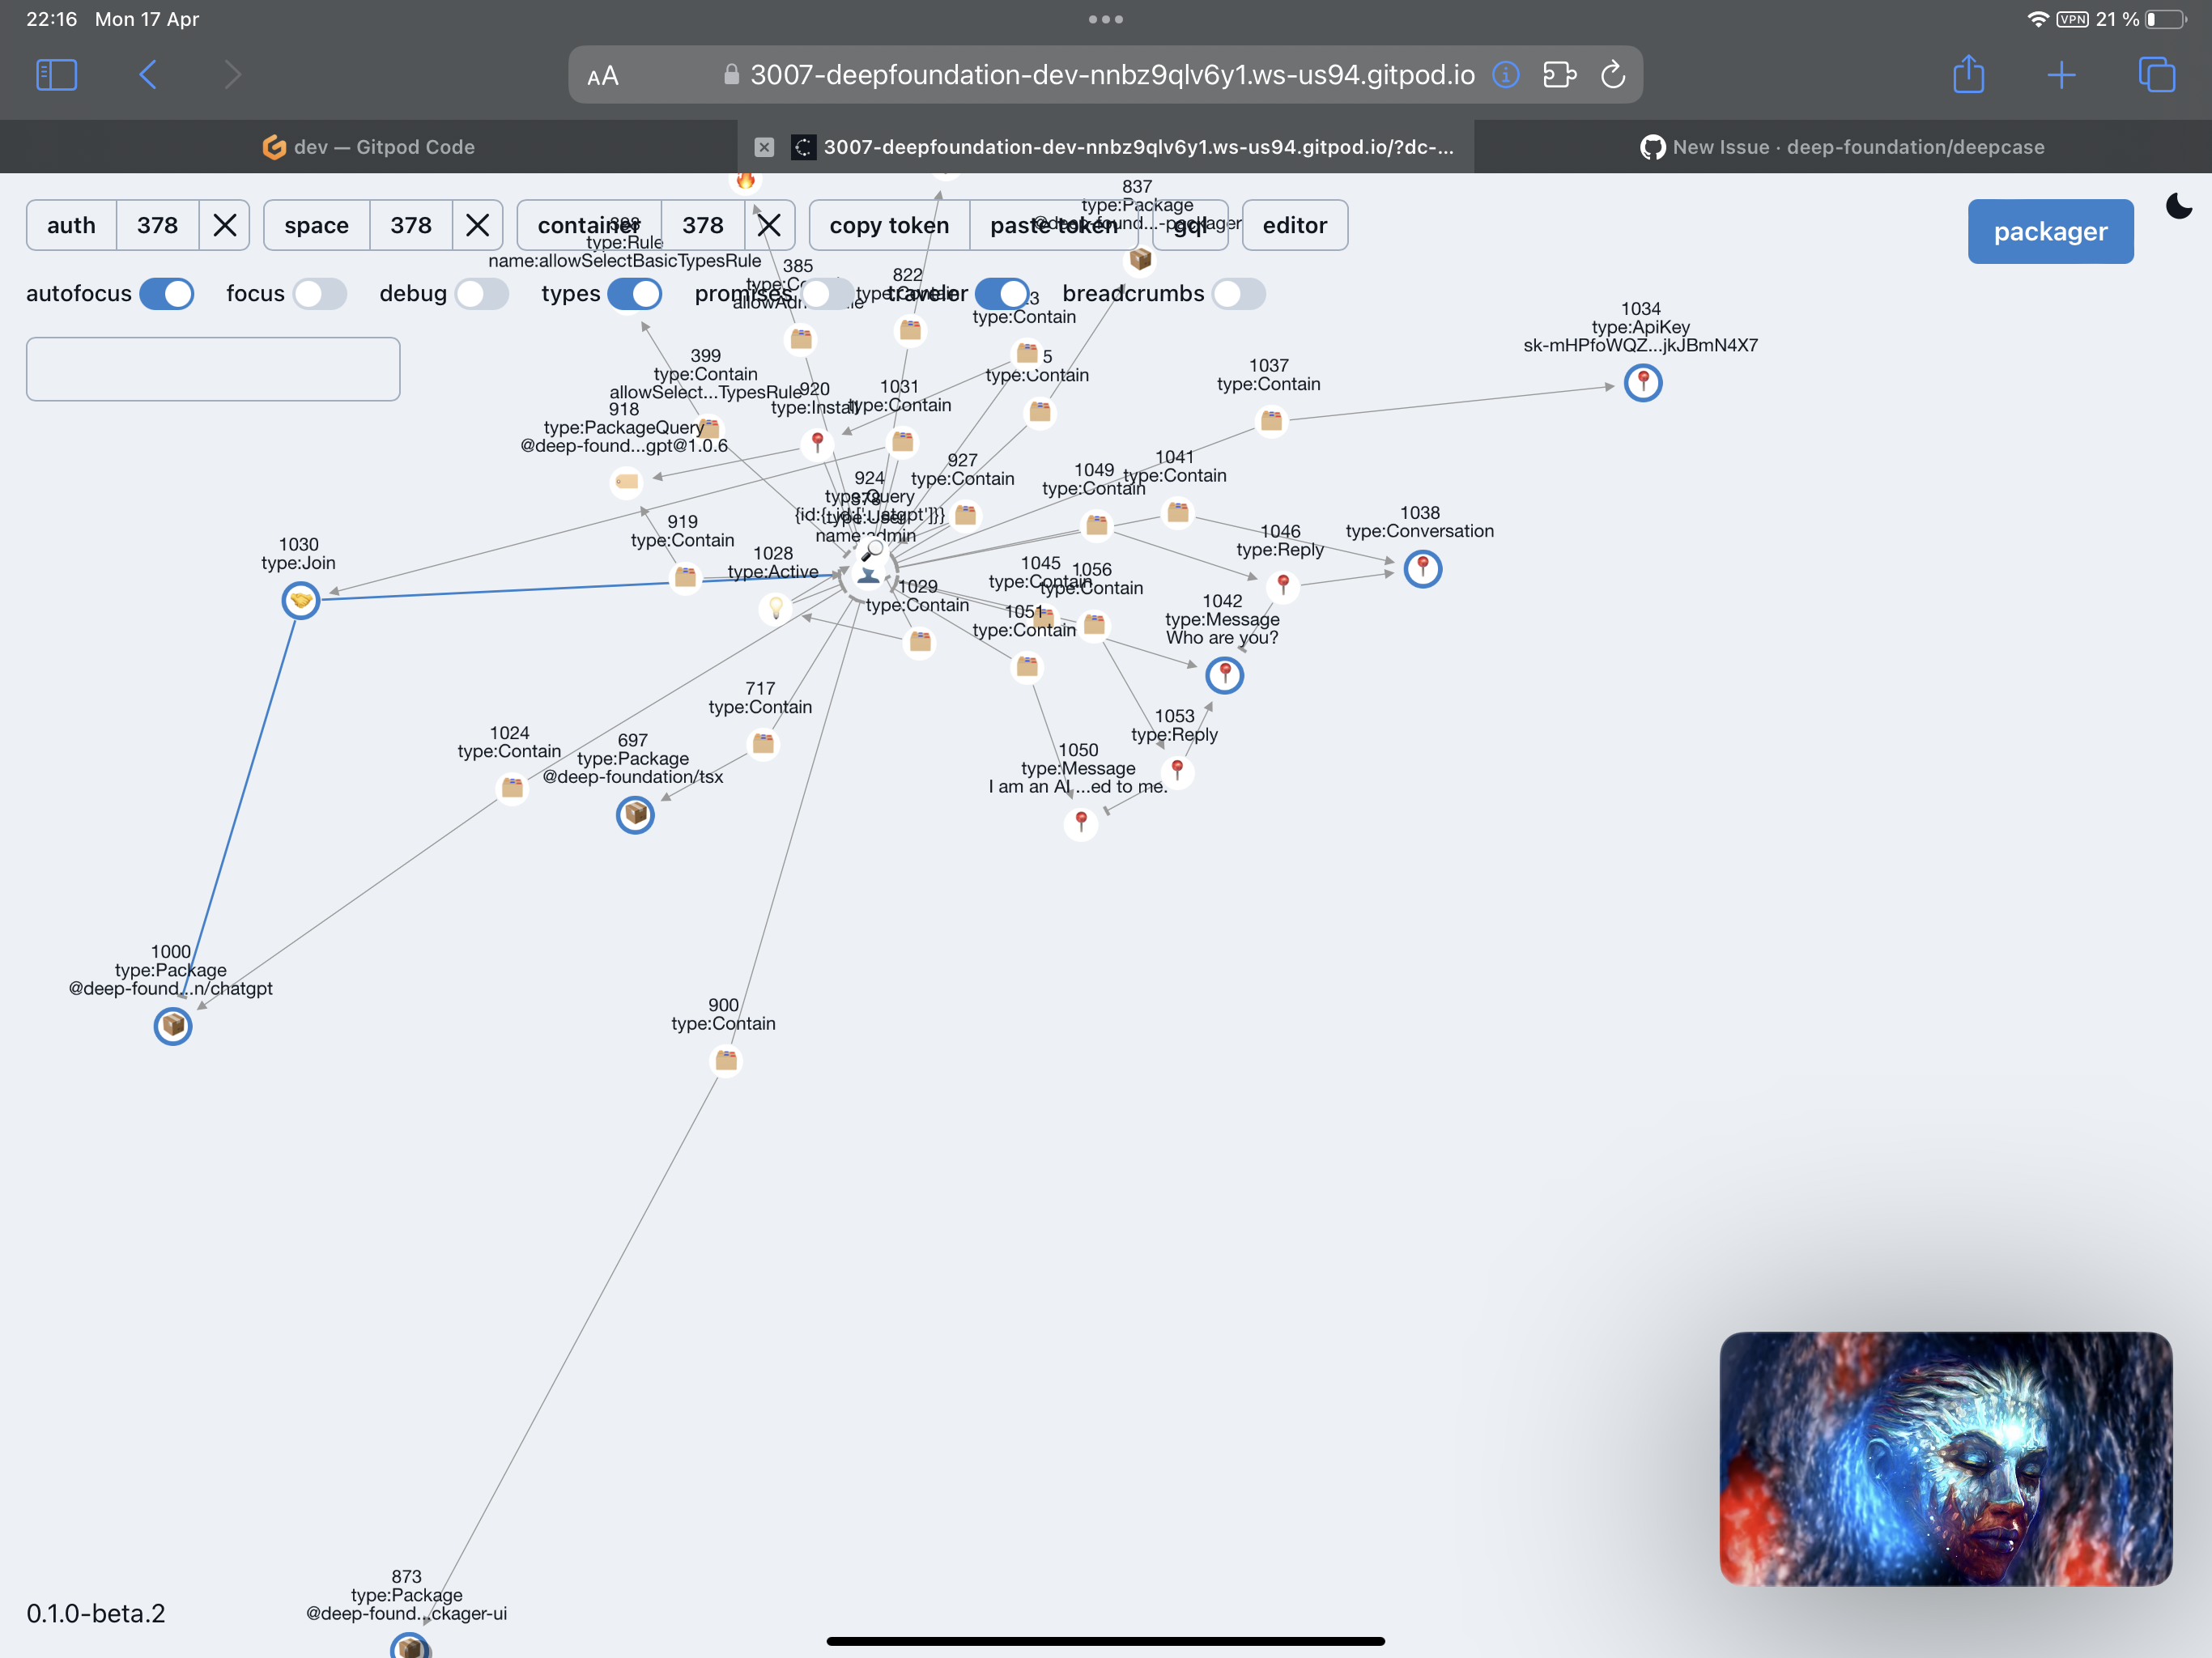Switch to the New Issue deepcase tab

tap(1843, 147)
